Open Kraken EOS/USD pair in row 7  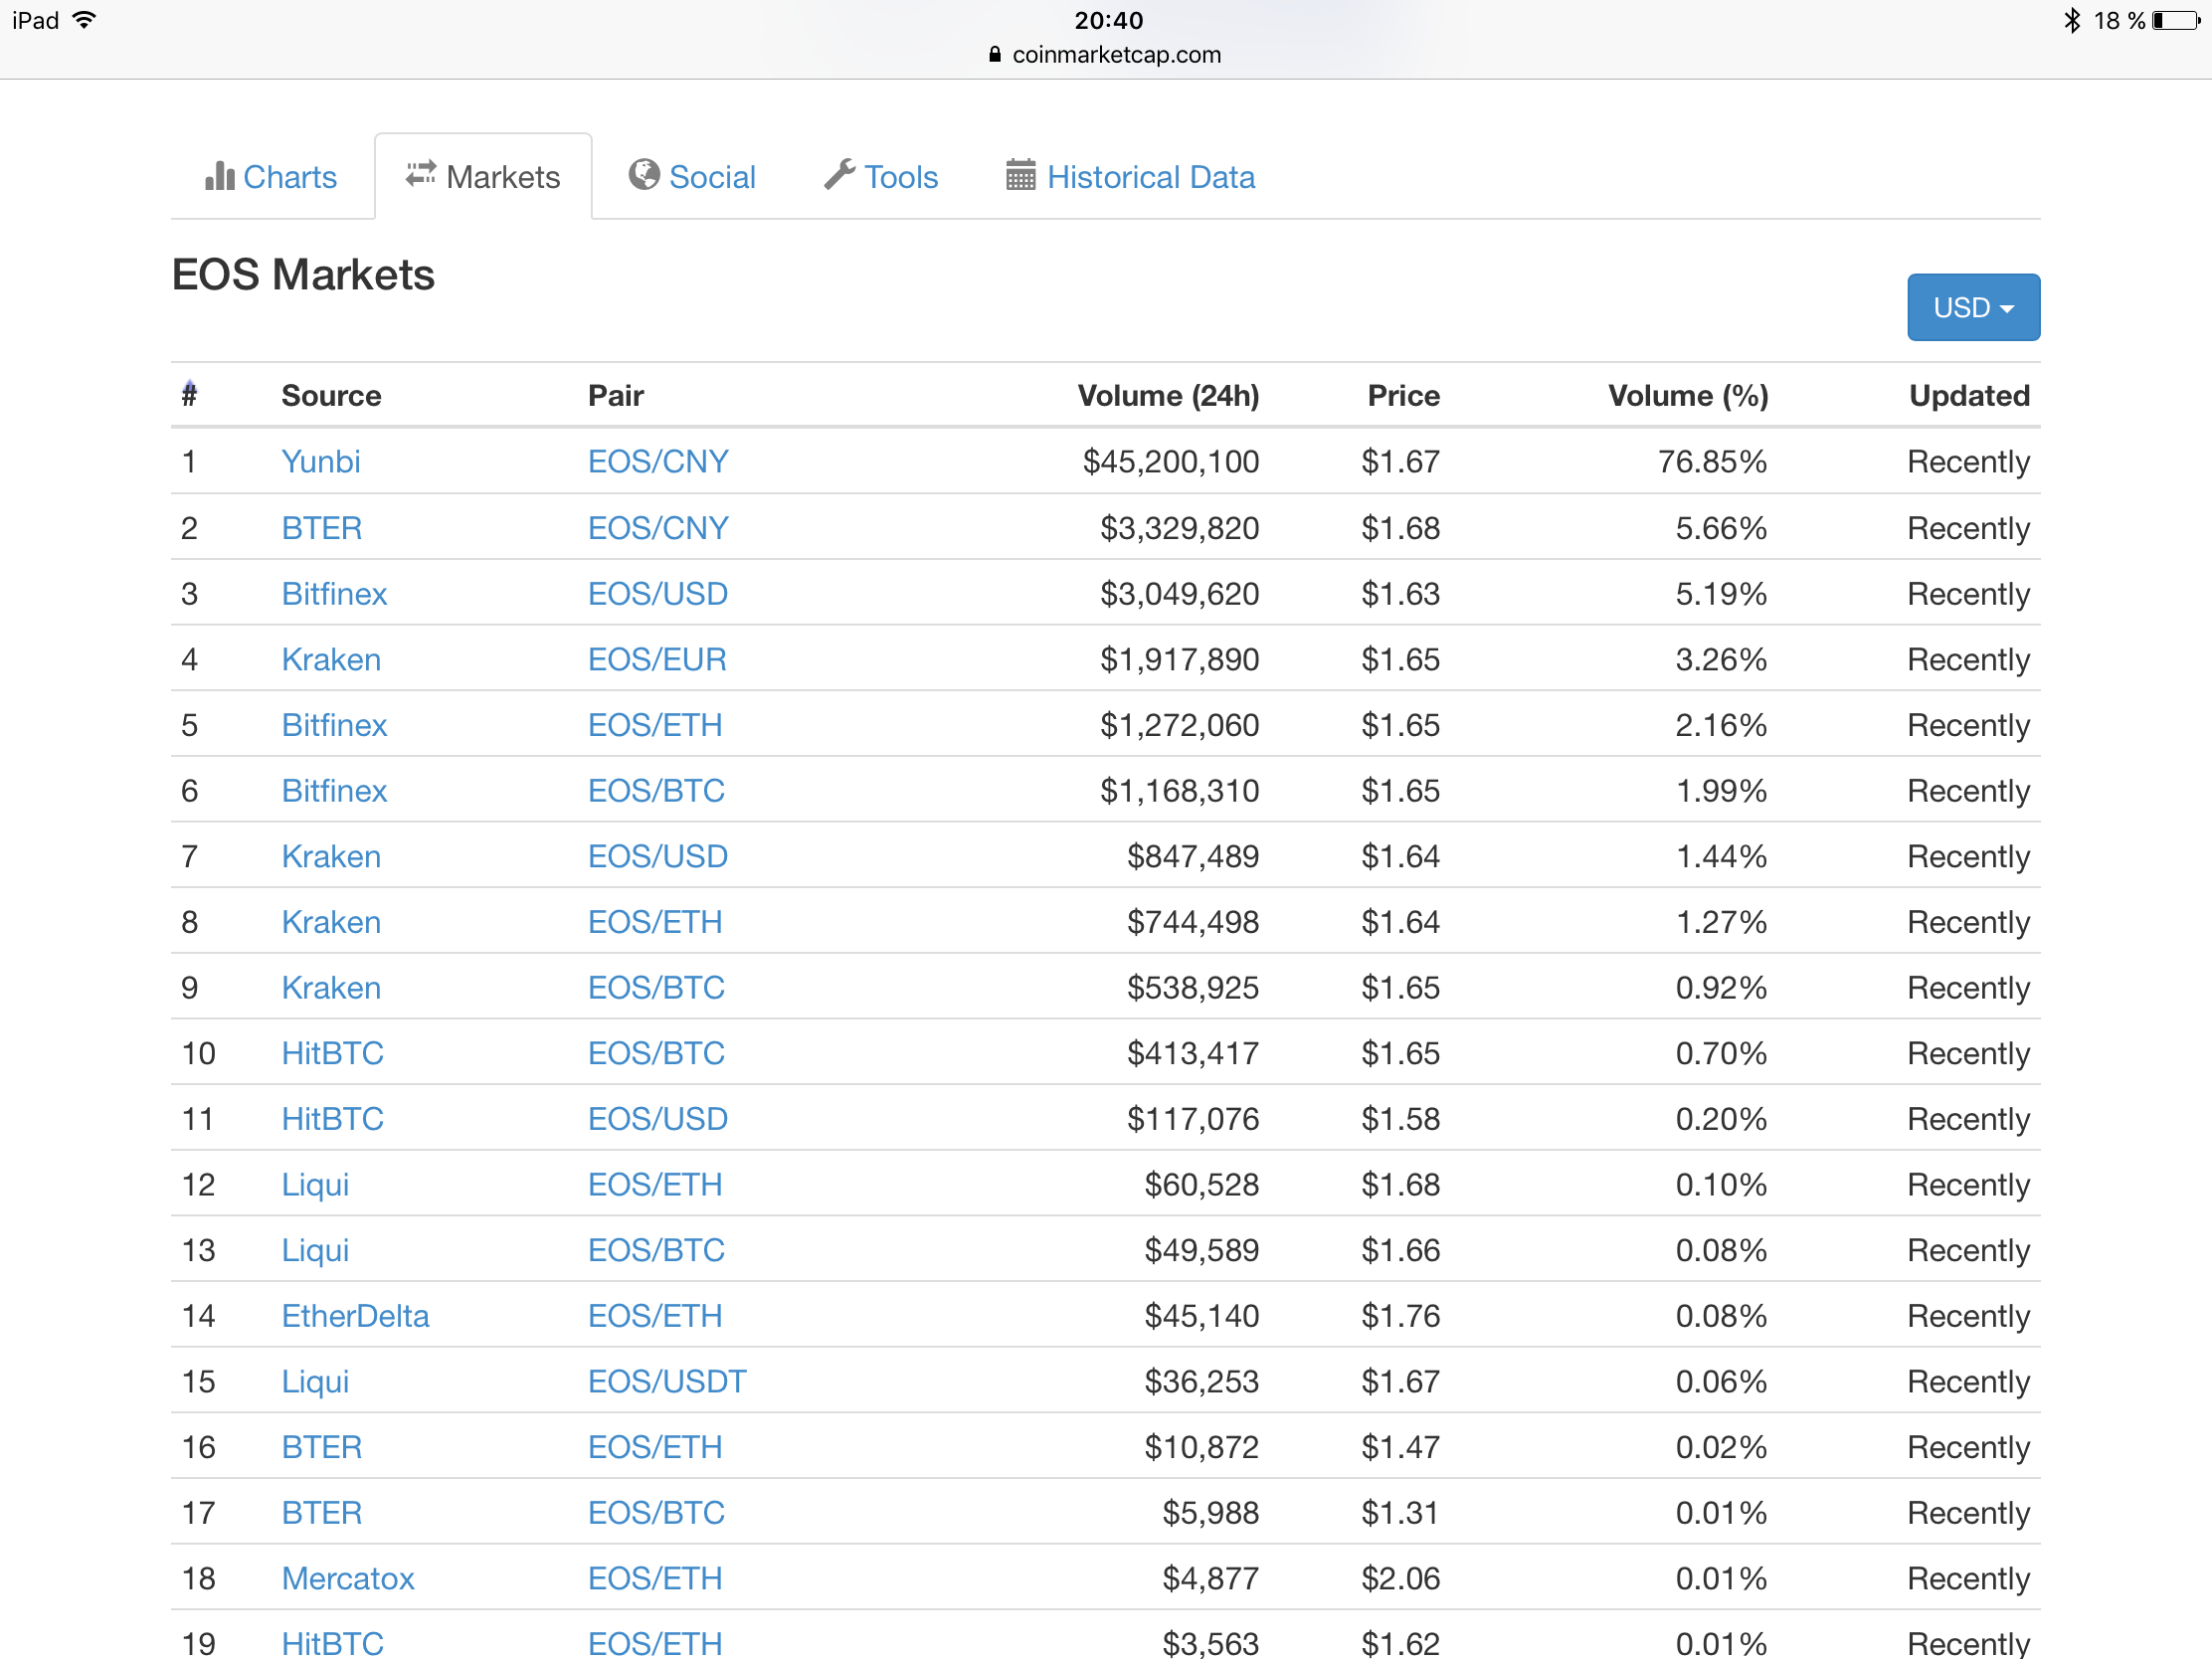pos(658,857)
